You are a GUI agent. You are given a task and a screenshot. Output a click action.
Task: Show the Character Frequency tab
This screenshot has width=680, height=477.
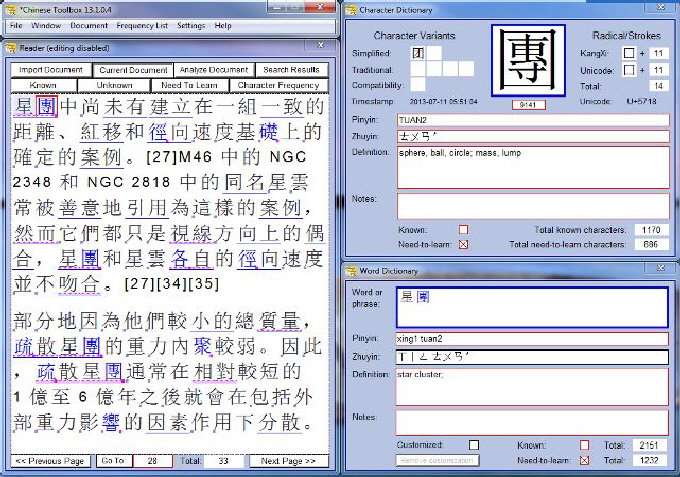pyautogui.click(x=277, y=85)
